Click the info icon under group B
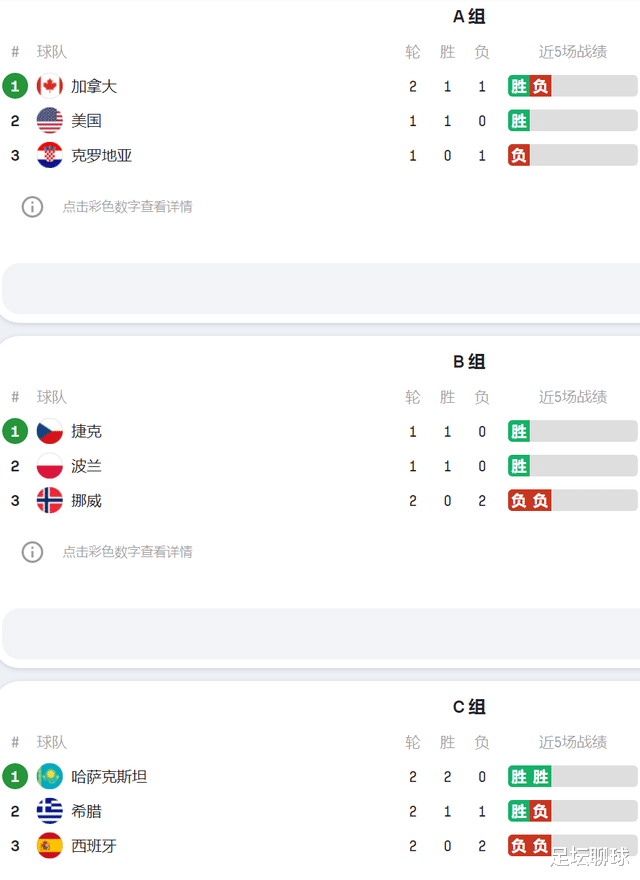The image size is (640, 880). pyautogui.click(x=32, y=552)
